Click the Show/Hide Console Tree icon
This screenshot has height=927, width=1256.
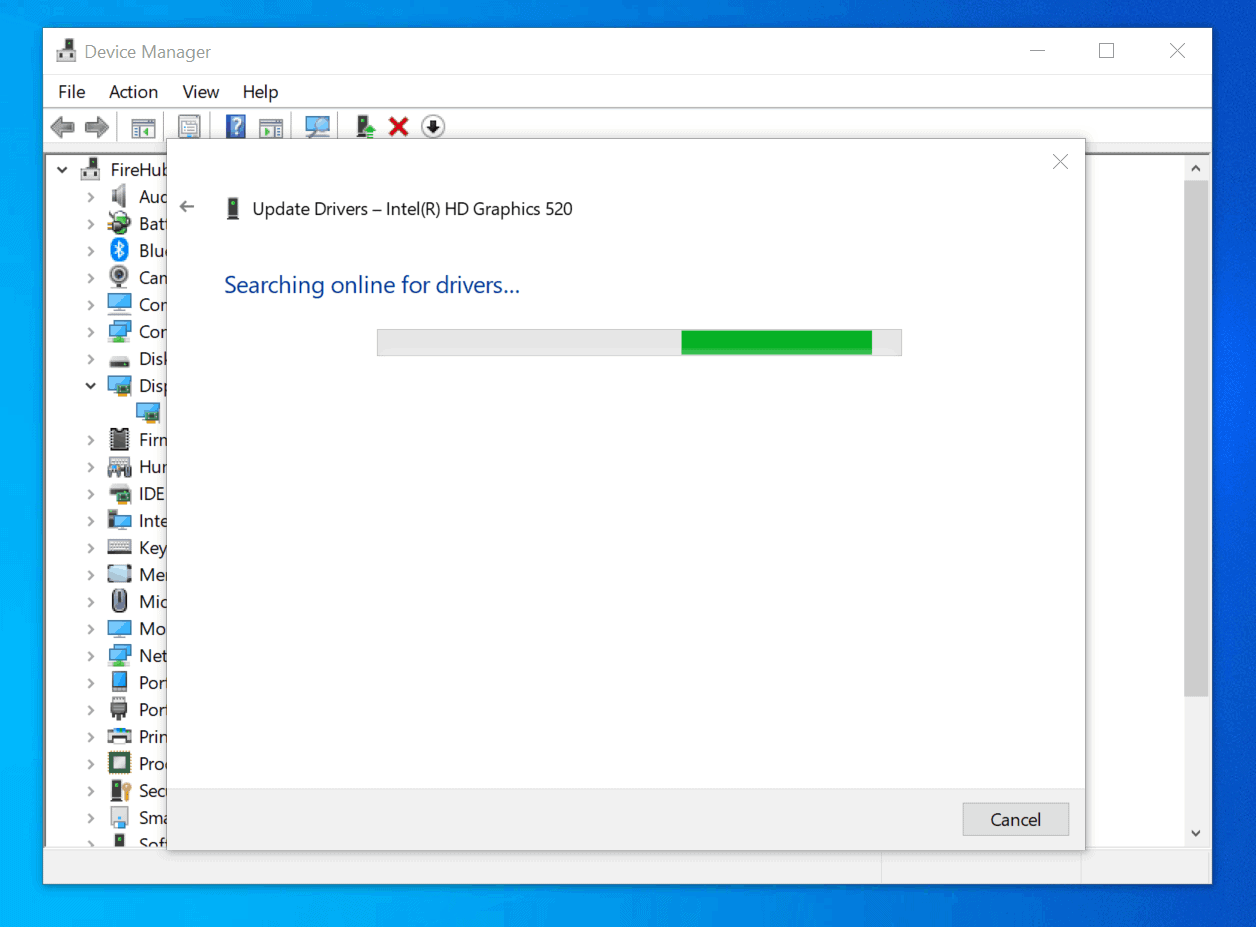(x=142, y=126)
